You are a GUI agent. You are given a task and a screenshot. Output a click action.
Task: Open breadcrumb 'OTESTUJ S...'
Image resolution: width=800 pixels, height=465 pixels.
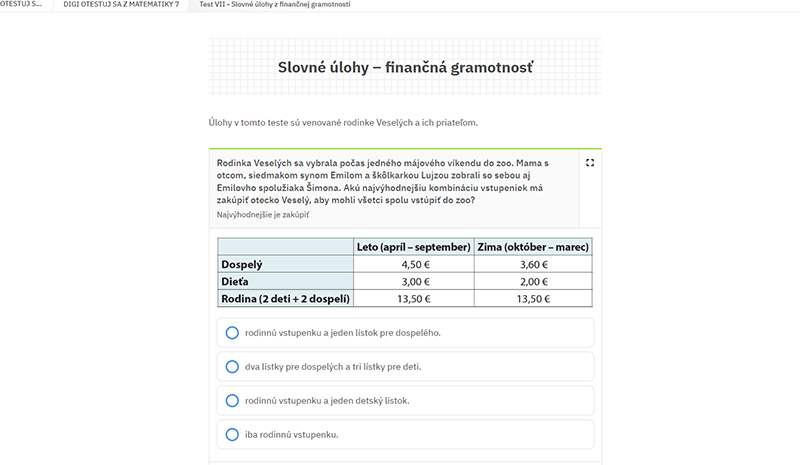click(21, 4)
